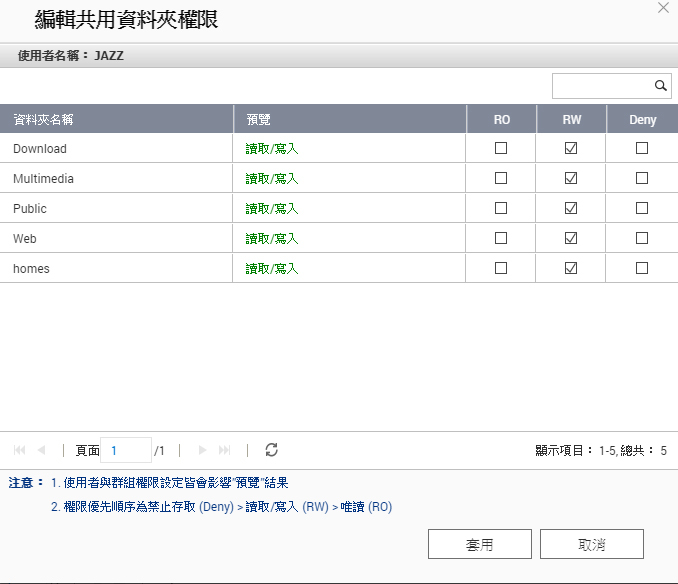
Task: Toggle RW checkbox for homes folder
Action: click(571, 268)
